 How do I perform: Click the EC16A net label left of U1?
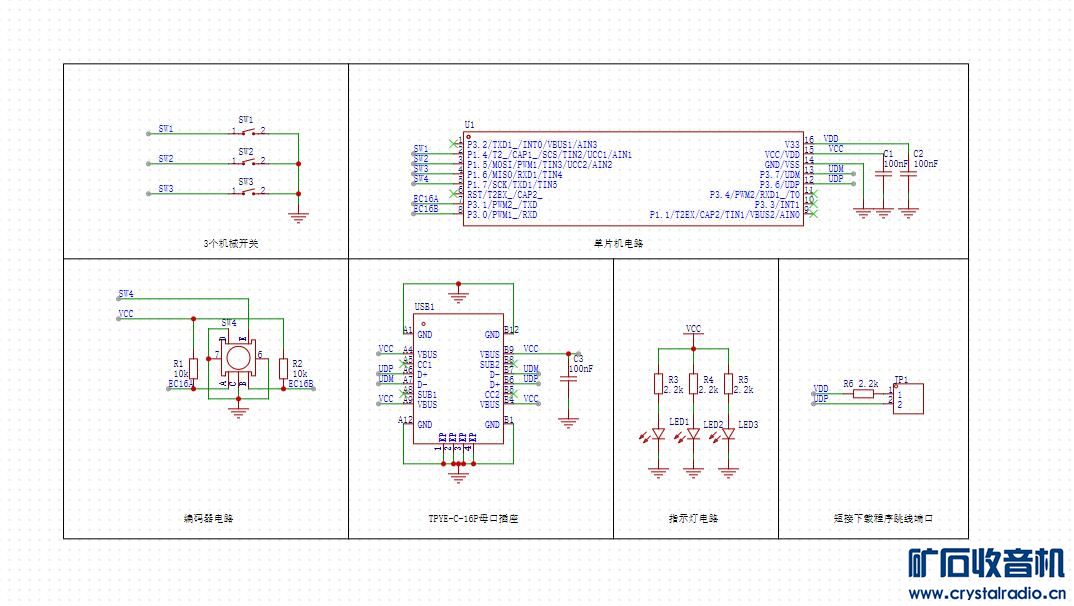pyautogui.click(x=426, y=199)
